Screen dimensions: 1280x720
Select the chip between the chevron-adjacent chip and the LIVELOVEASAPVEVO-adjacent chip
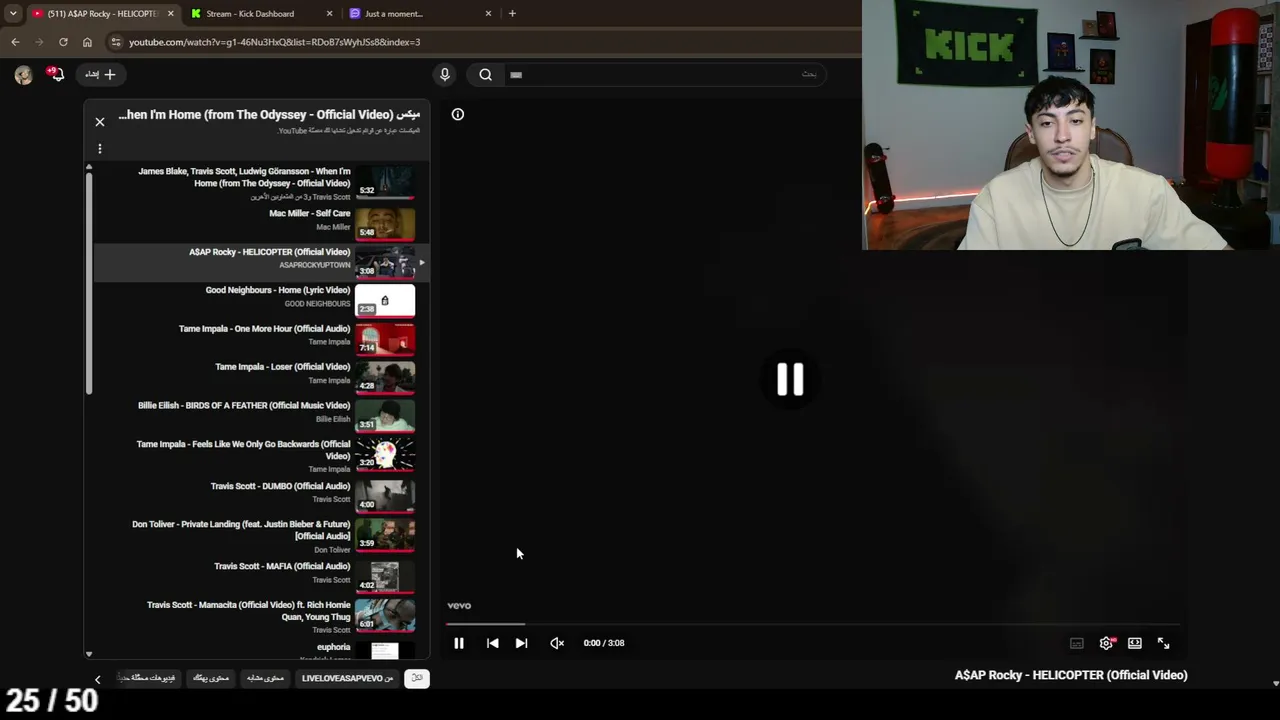click(x=210, y=678)
